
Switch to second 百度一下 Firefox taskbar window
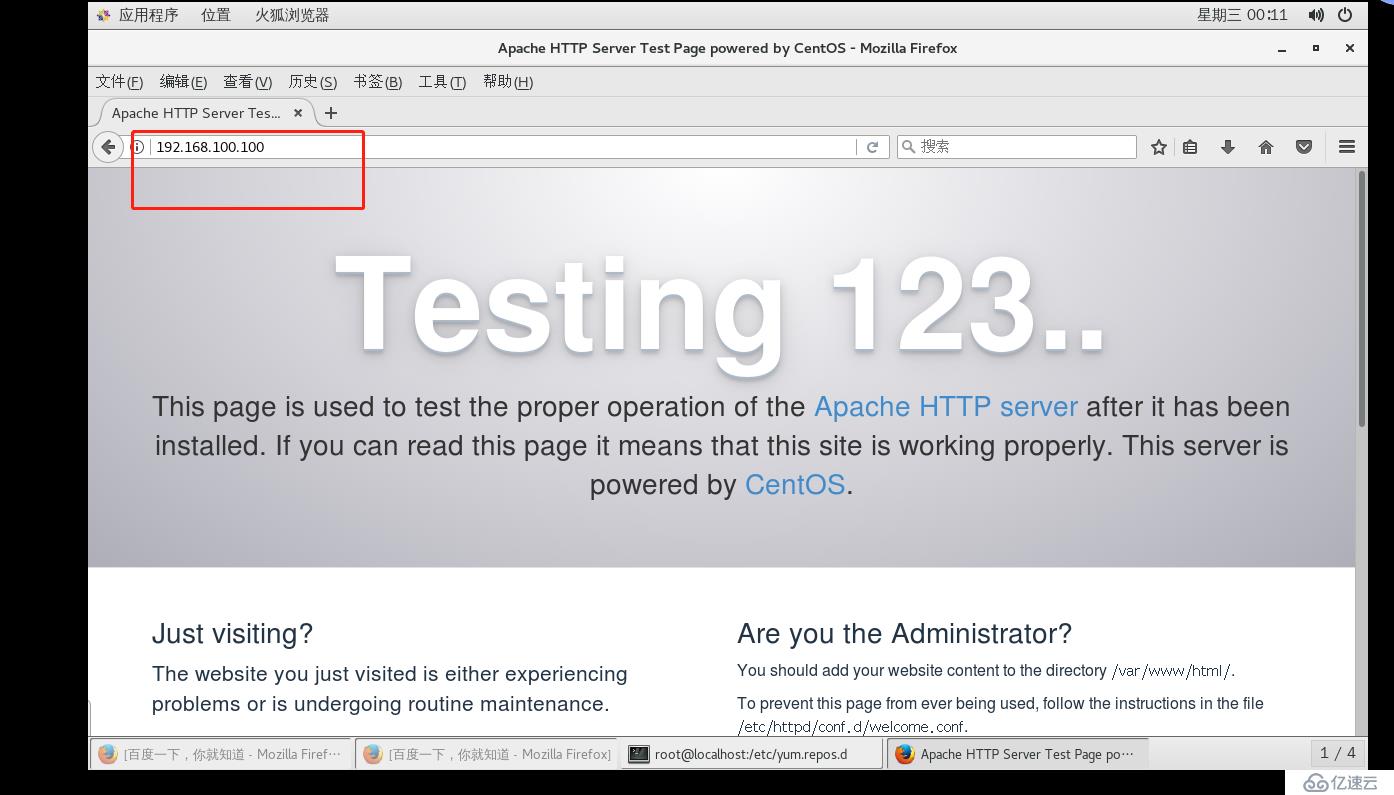487,754
